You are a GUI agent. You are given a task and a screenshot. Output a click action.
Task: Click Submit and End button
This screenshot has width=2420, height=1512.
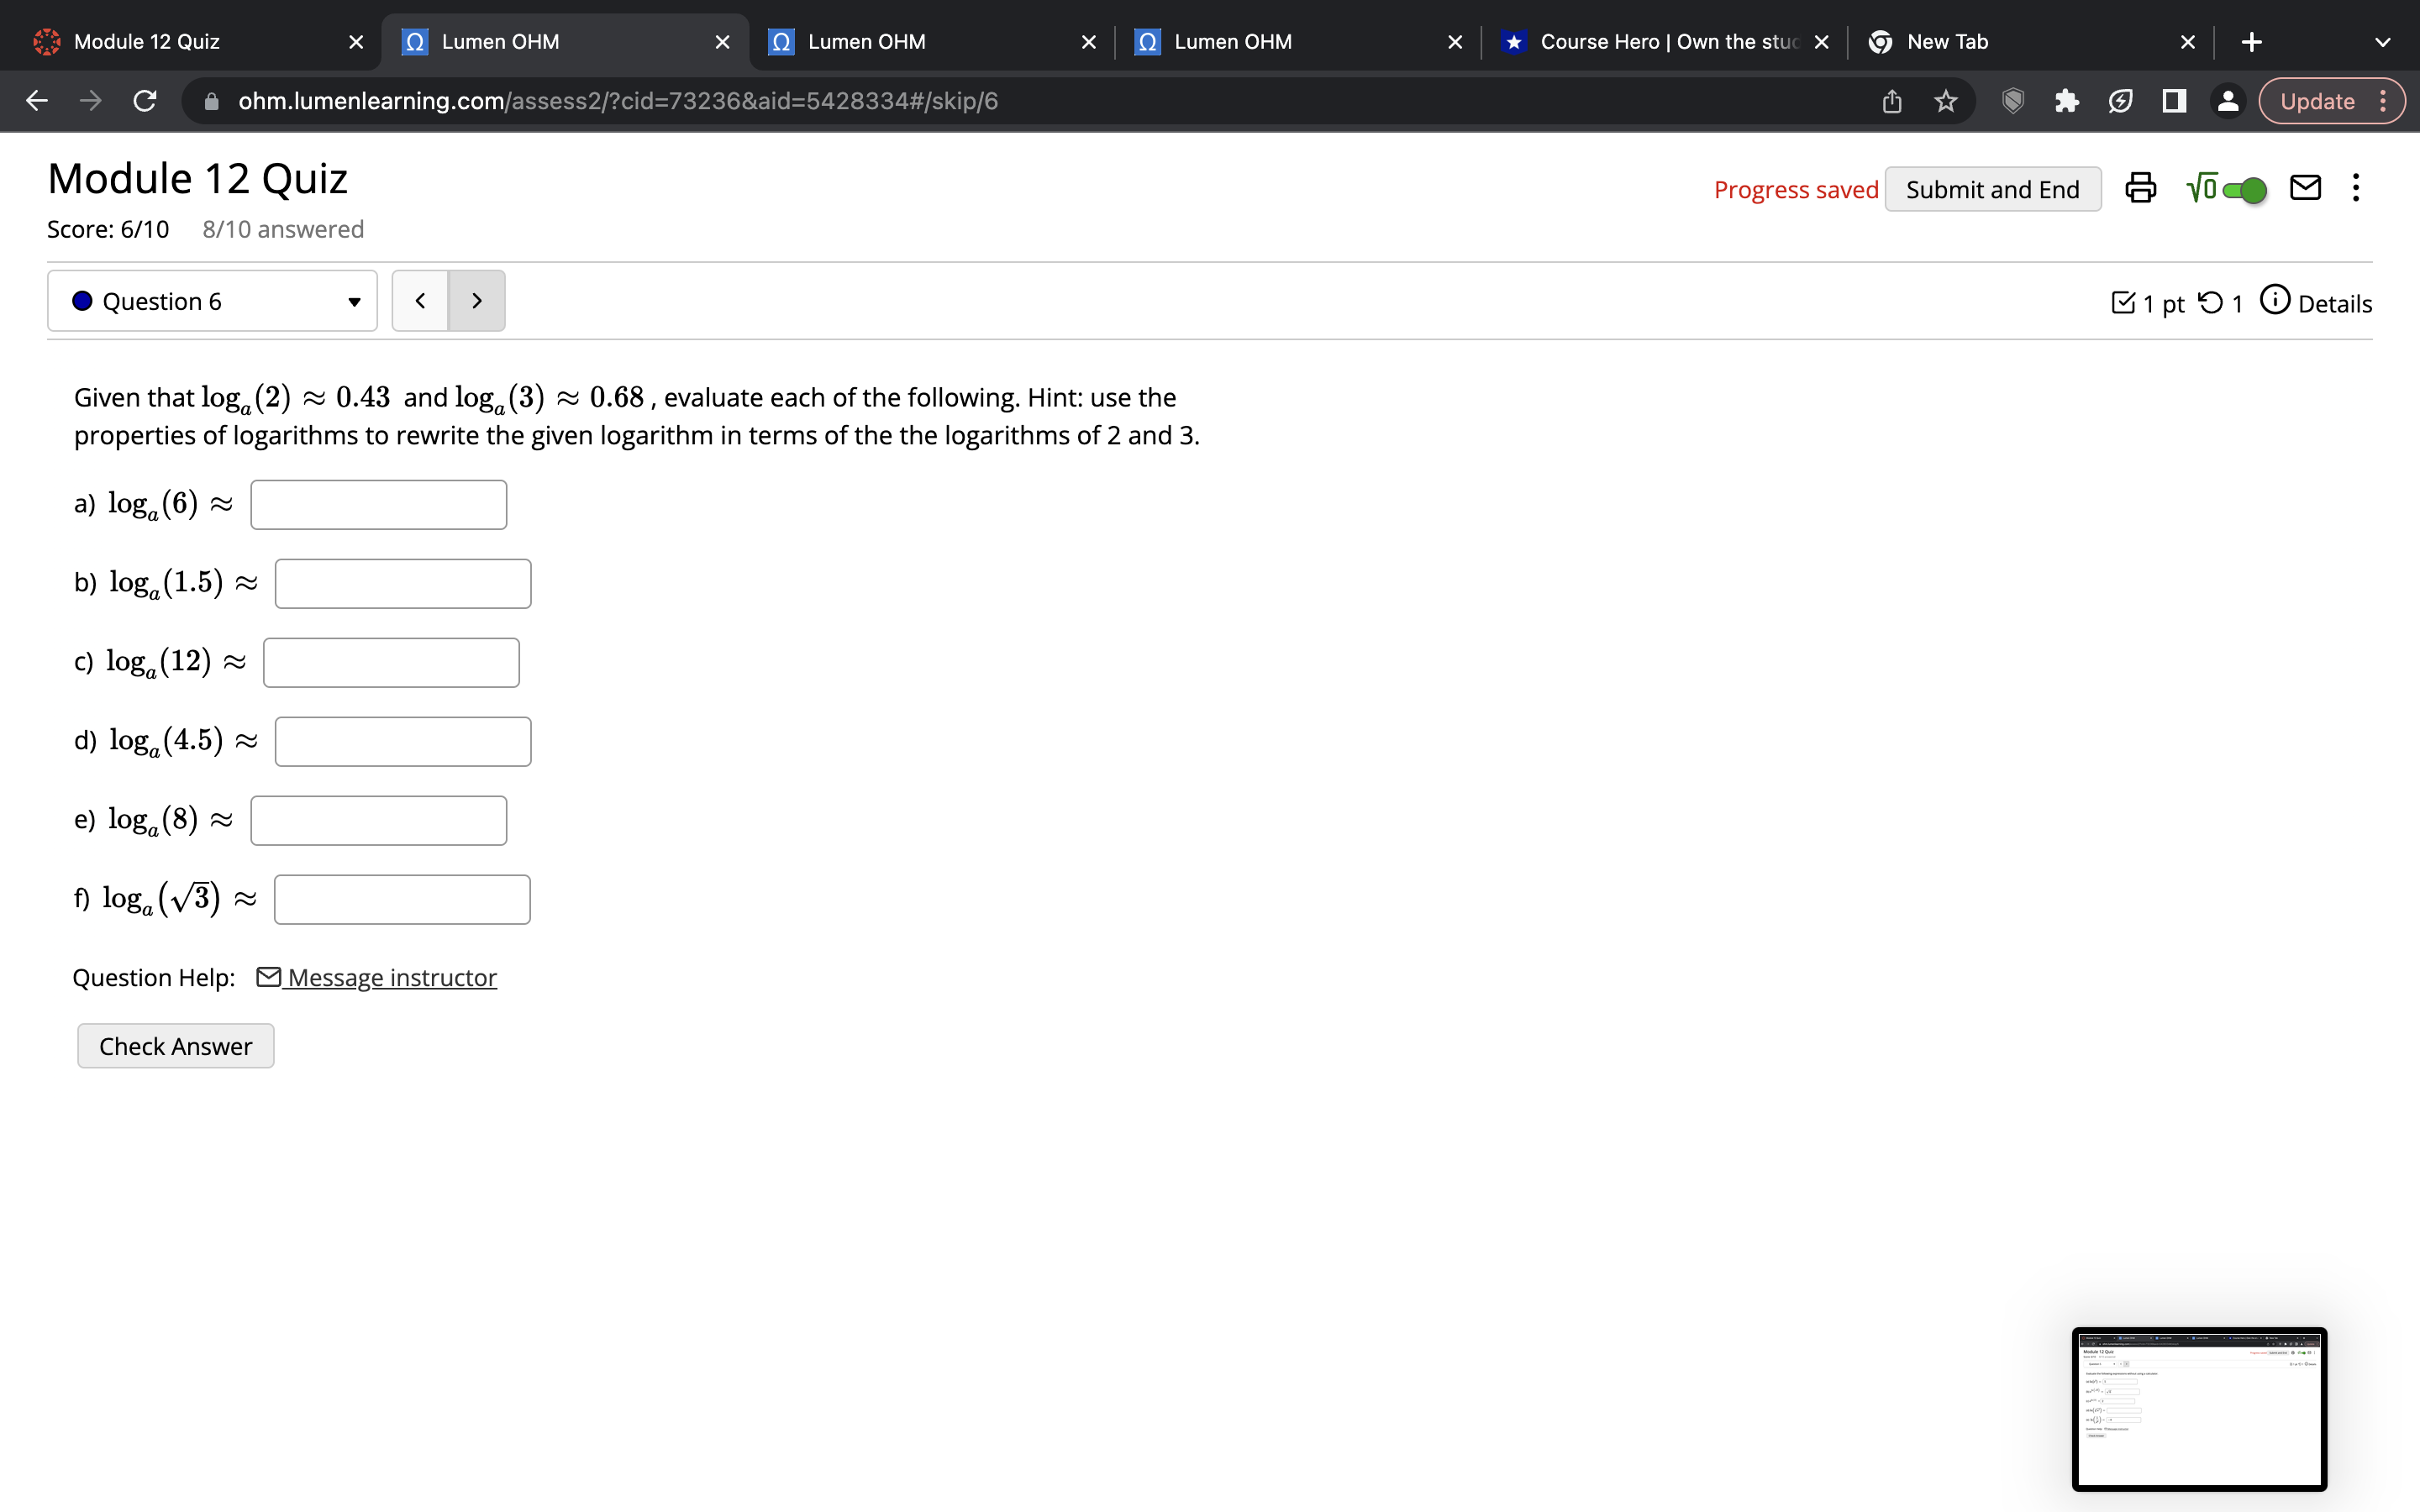[x=1992, y=189]
